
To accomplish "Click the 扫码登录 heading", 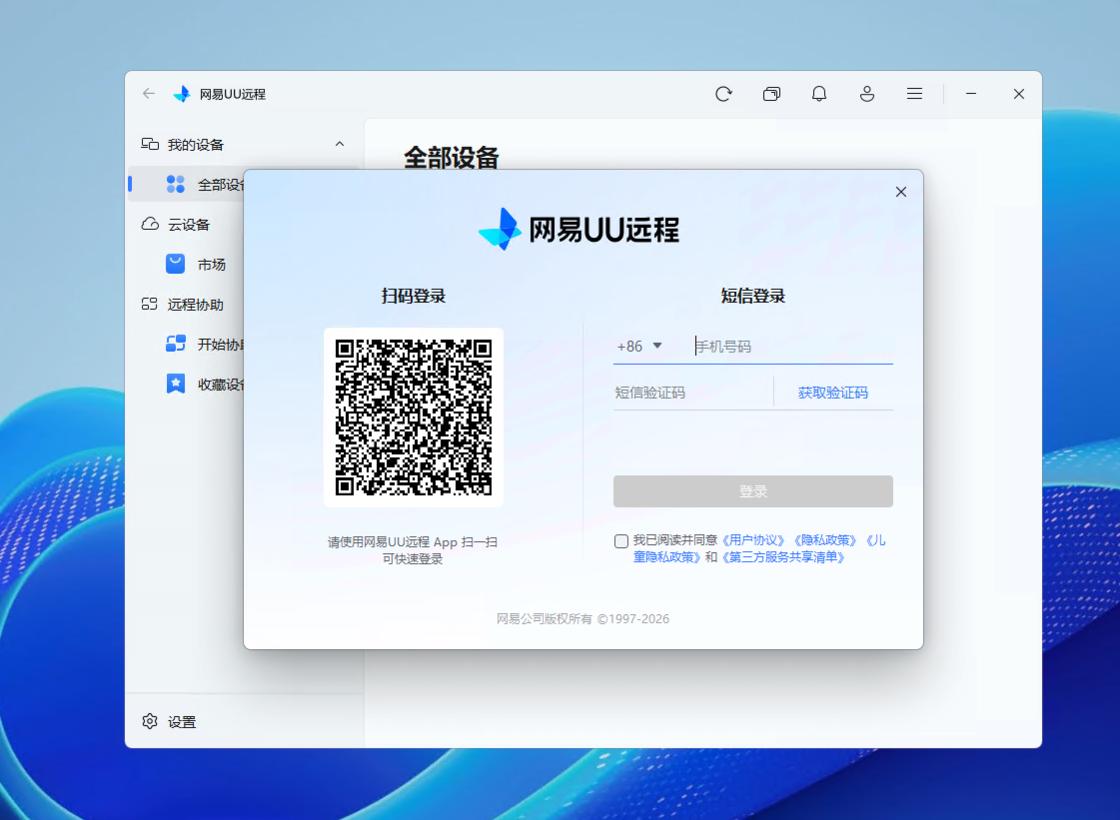I will [x=414, y=296].
